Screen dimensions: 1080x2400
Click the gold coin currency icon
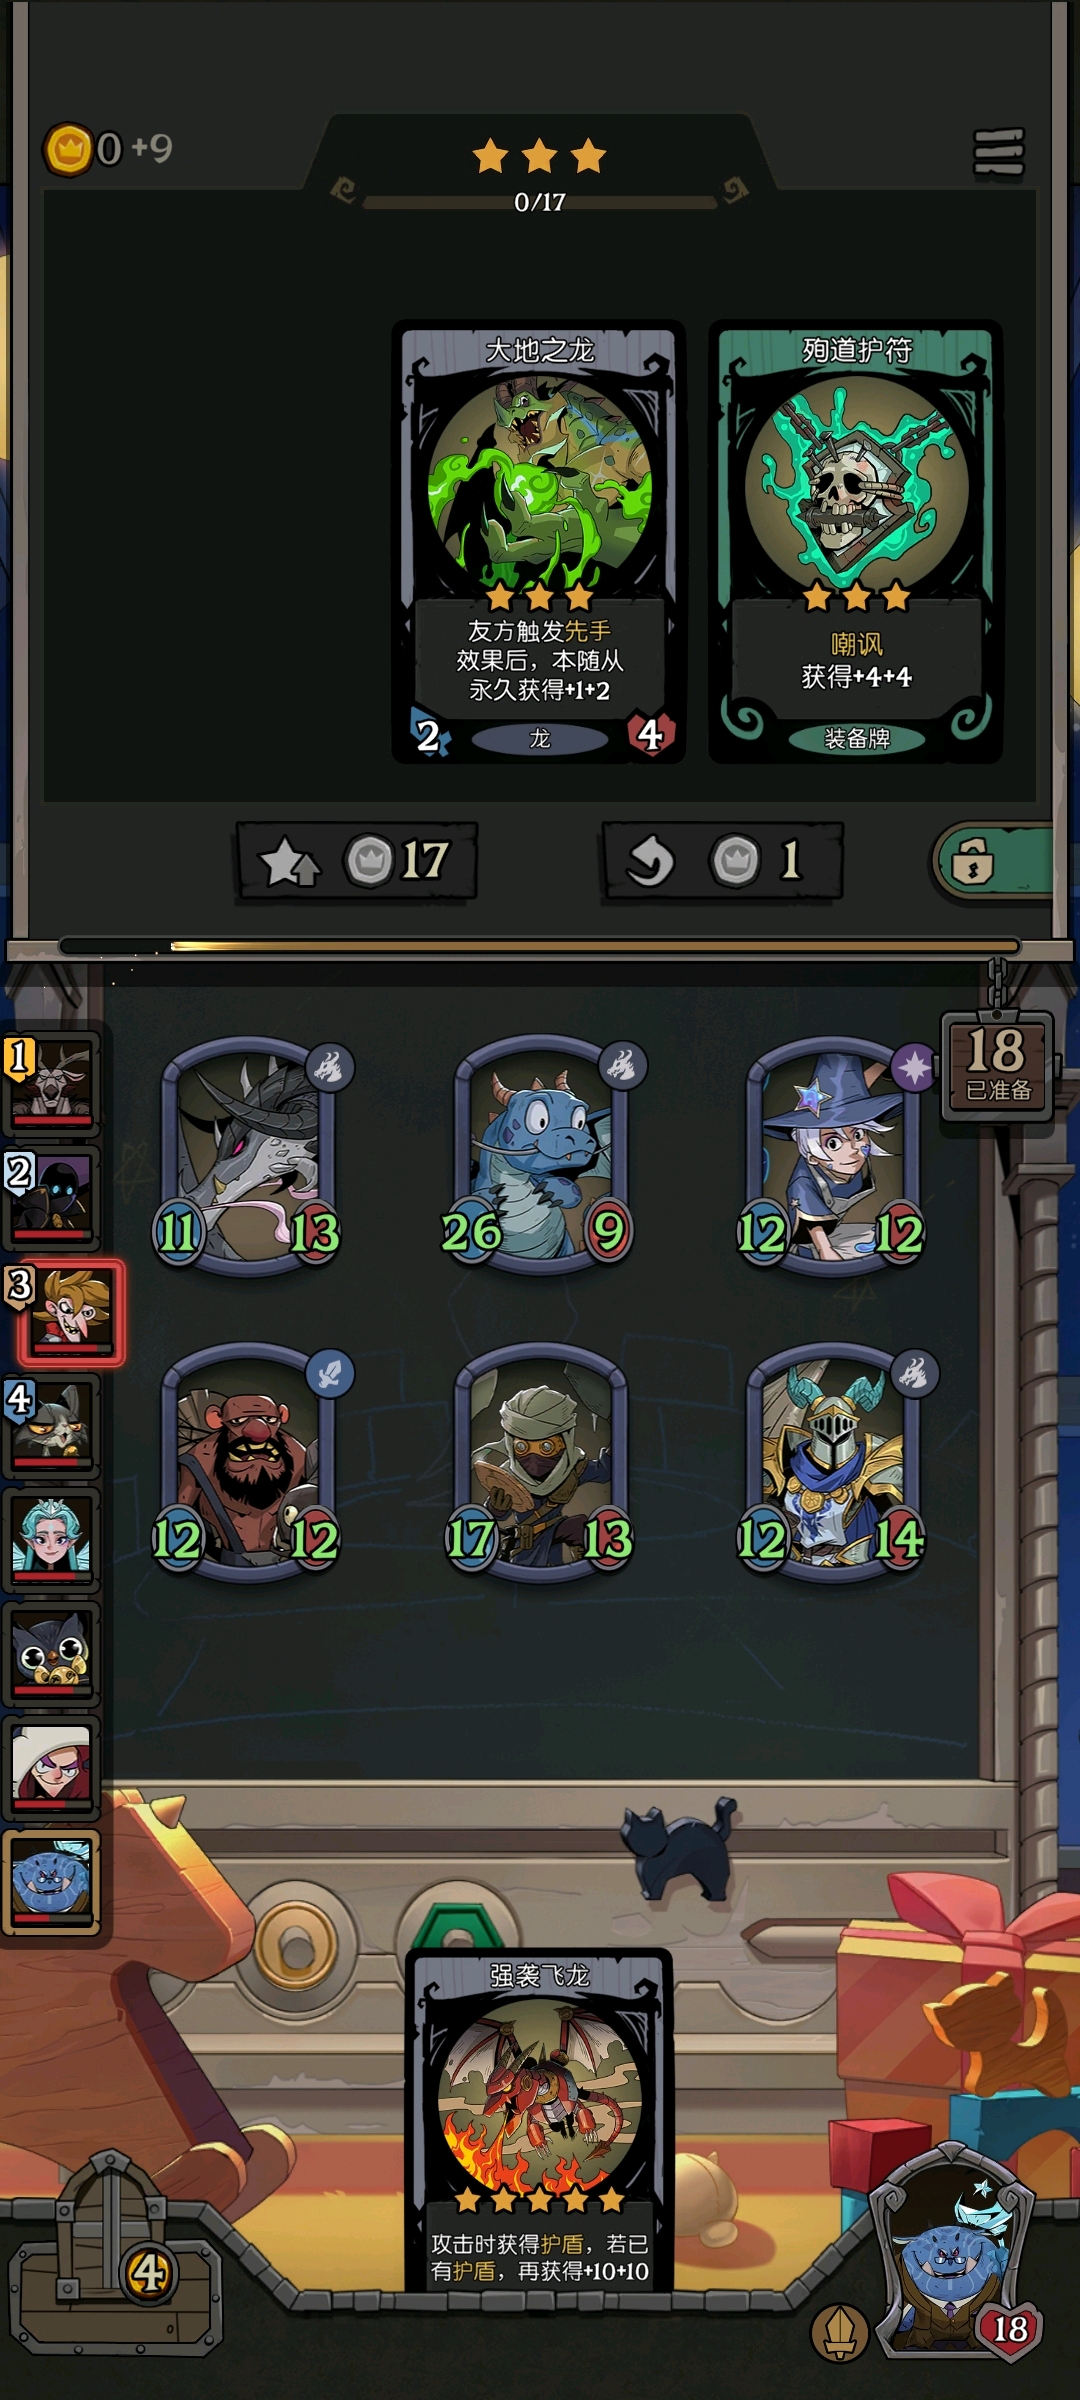68,150
